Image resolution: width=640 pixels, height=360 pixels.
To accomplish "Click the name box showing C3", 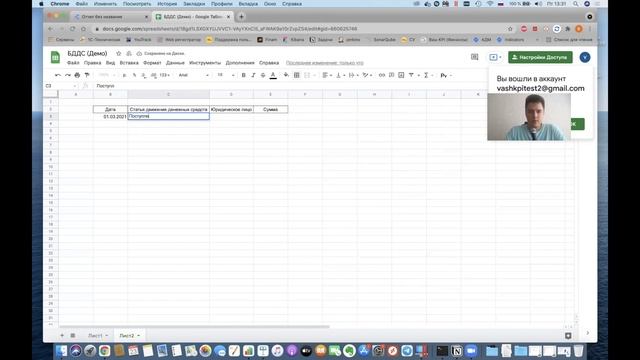I will (60, 86).
